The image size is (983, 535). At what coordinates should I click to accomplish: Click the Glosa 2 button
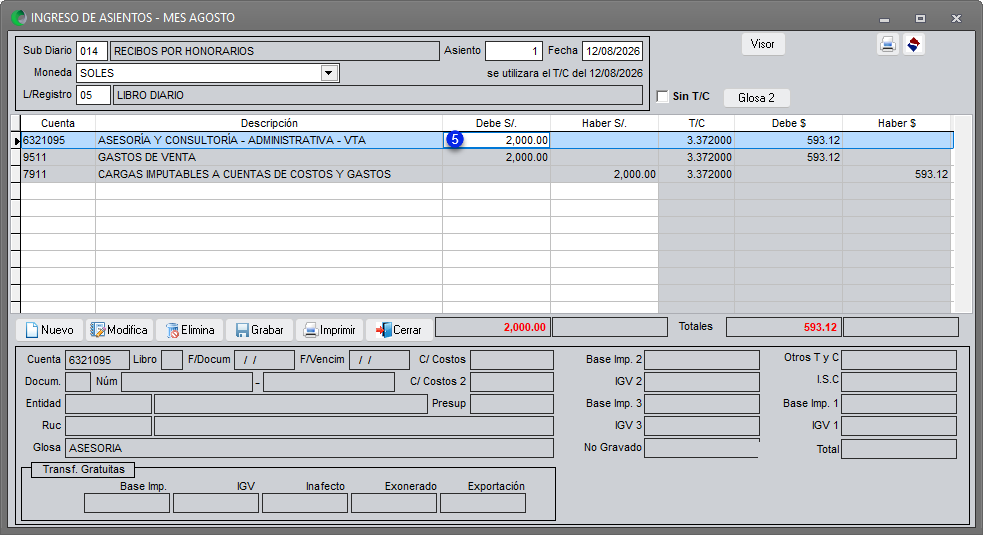click(756, 98)
